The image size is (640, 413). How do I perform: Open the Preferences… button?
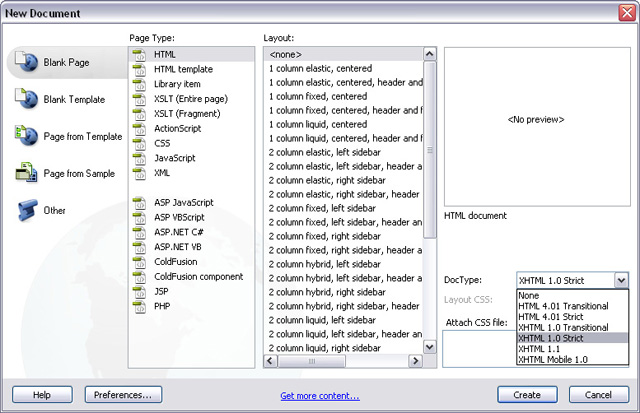(x=123, y=395)
